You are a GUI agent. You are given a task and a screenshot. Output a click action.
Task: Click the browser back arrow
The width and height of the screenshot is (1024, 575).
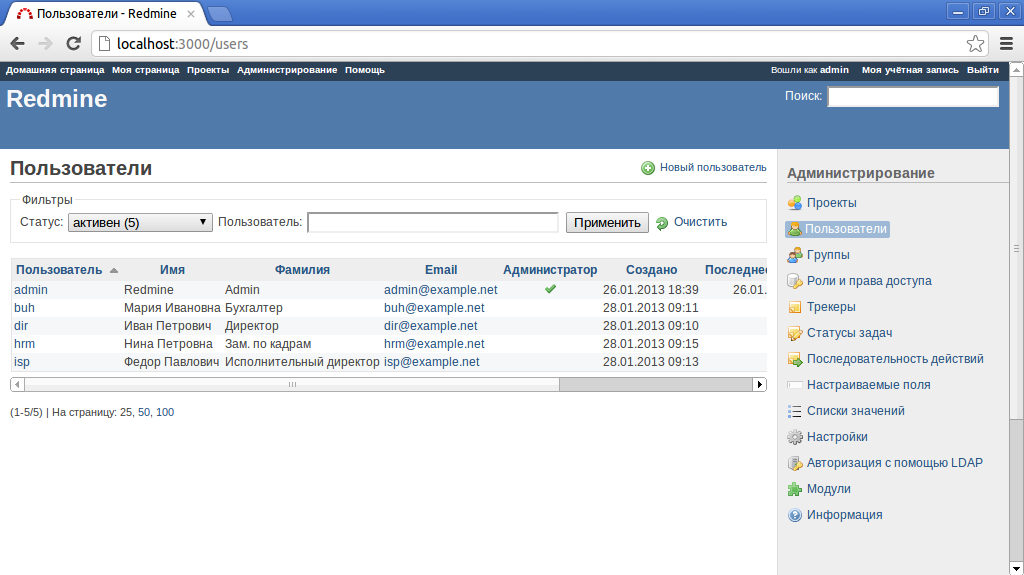point(18,44)
